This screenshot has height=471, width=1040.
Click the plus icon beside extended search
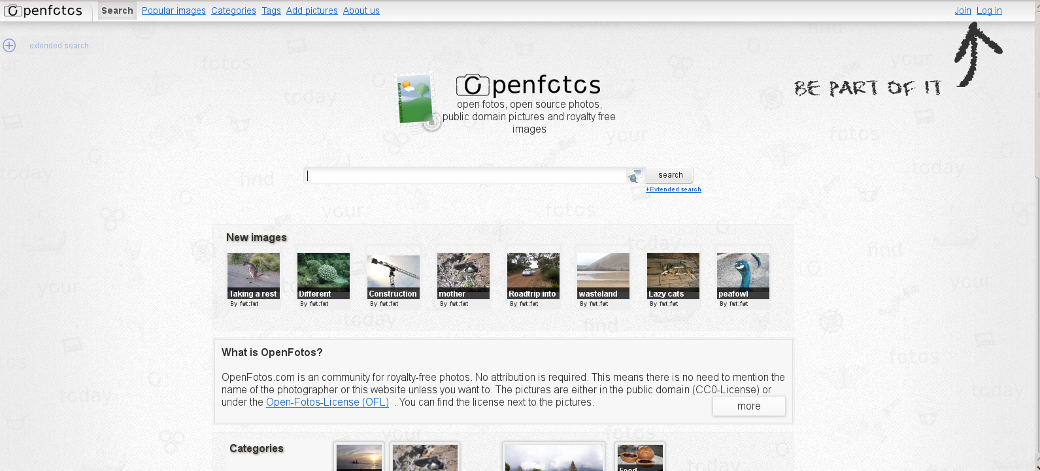[x=9, y=45]
